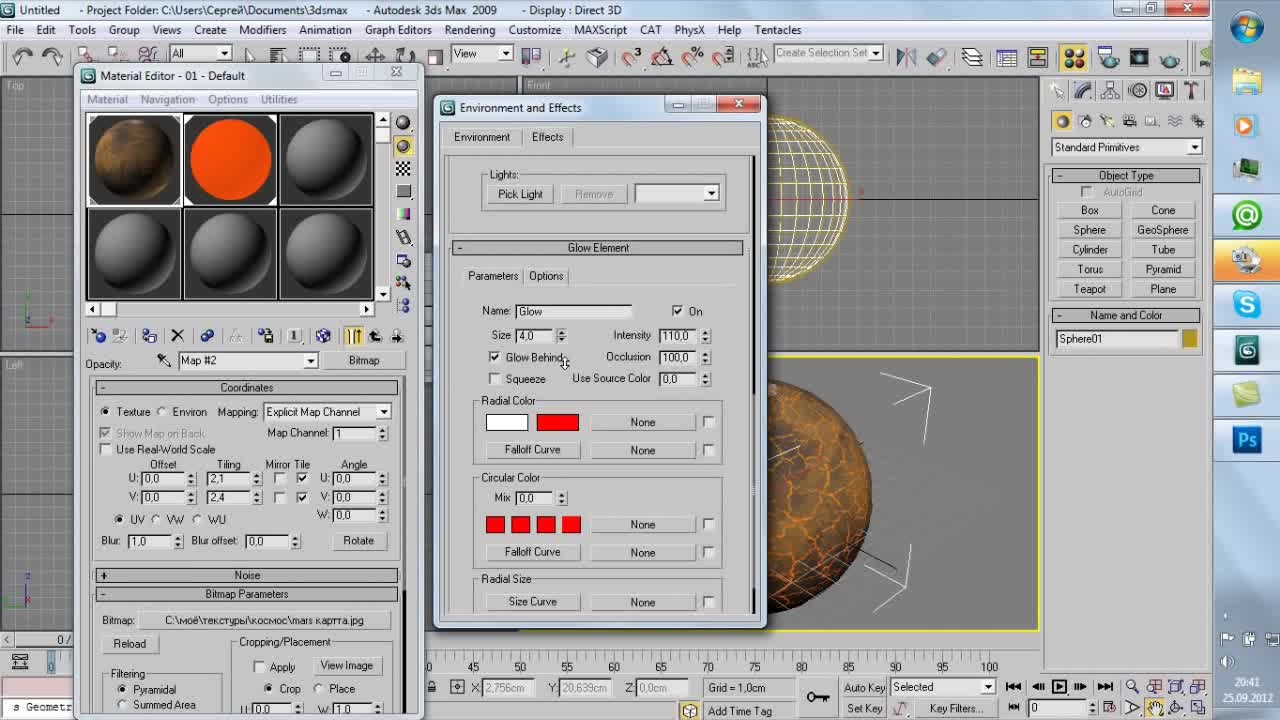Select the Environ radio button

coord(162,412)
